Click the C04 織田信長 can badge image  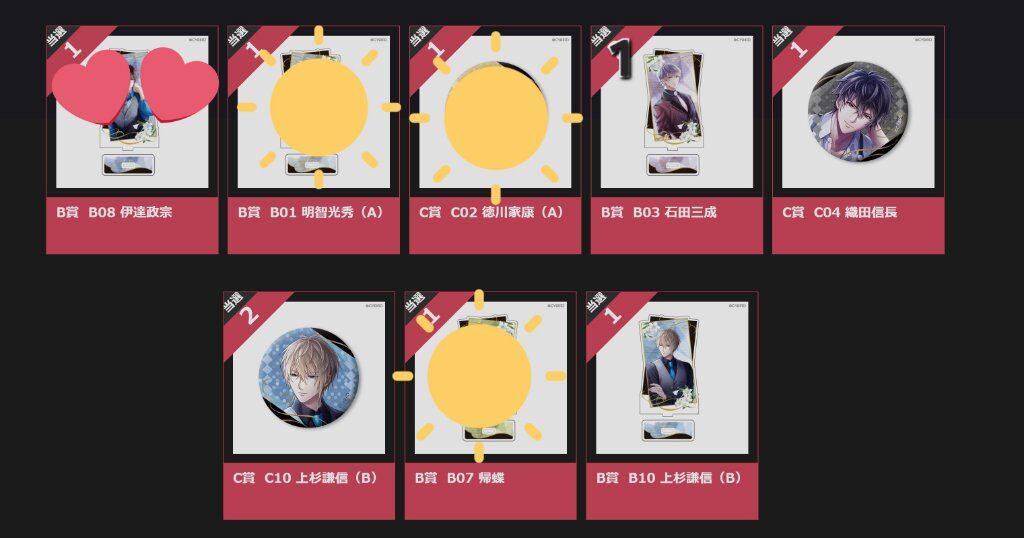tap(858, 112)
